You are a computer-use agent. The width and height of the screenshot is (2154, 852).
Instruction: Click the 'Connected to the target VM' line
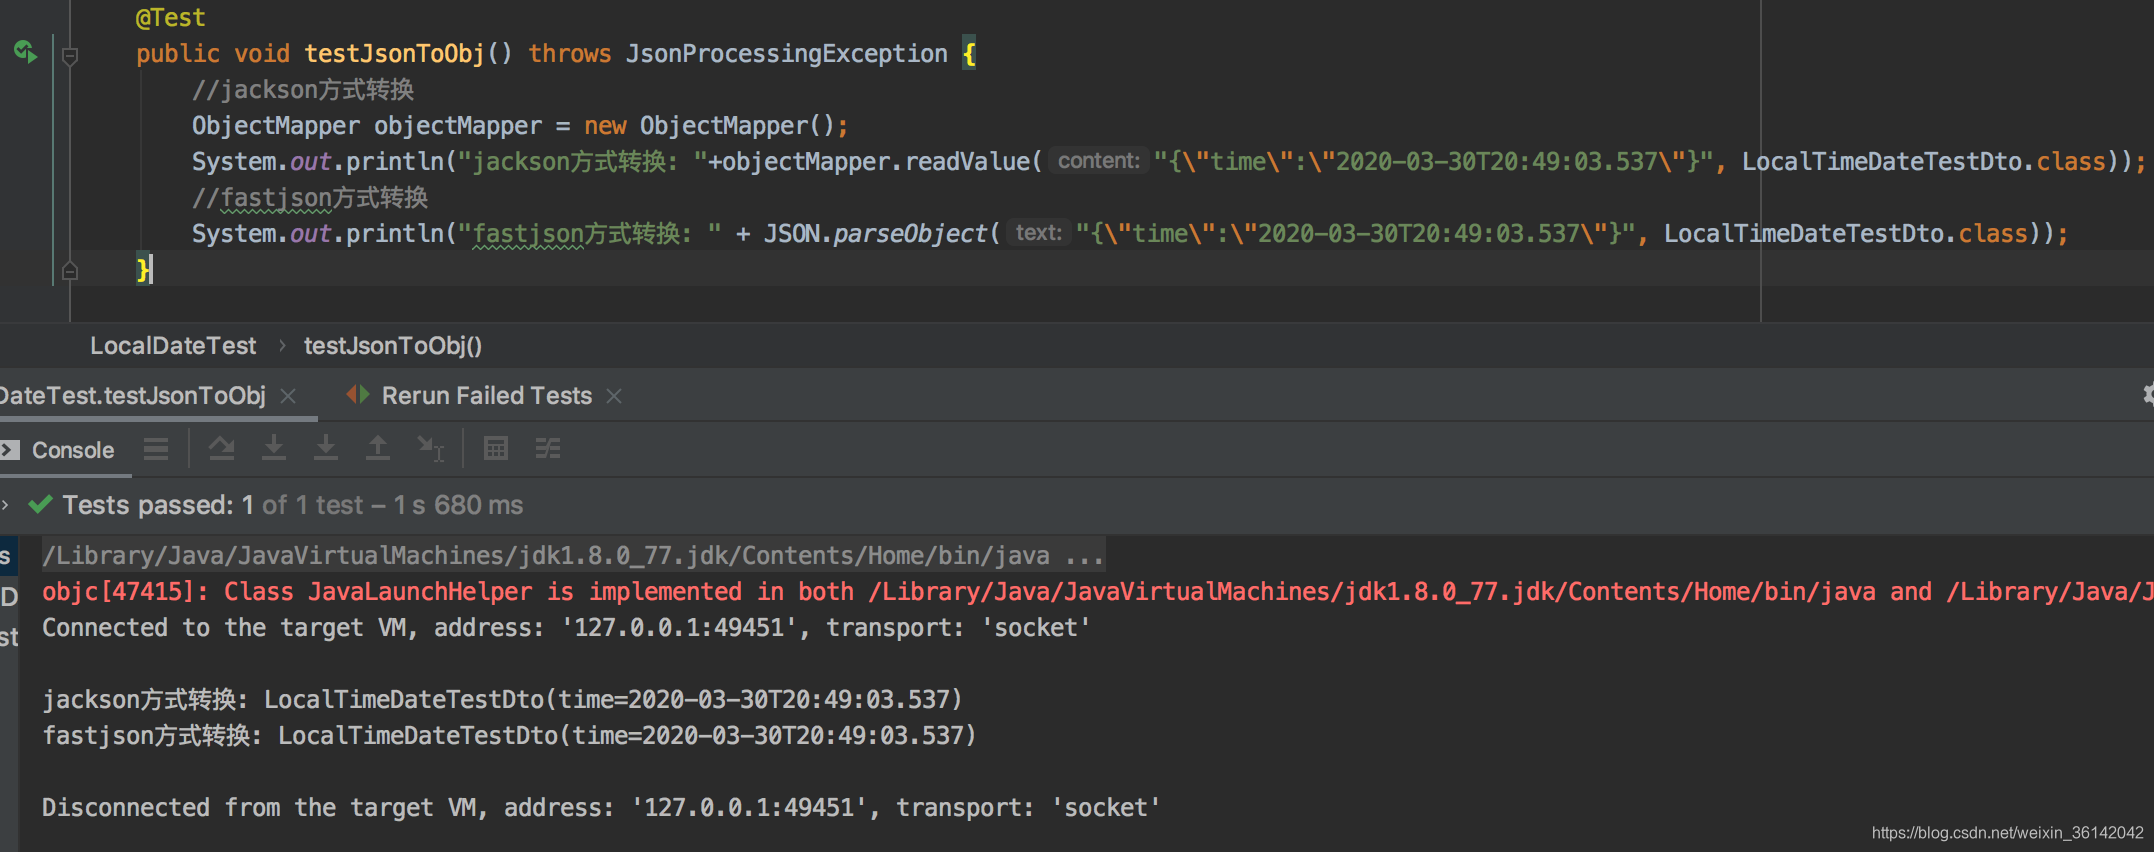click(x=566, y=628)
